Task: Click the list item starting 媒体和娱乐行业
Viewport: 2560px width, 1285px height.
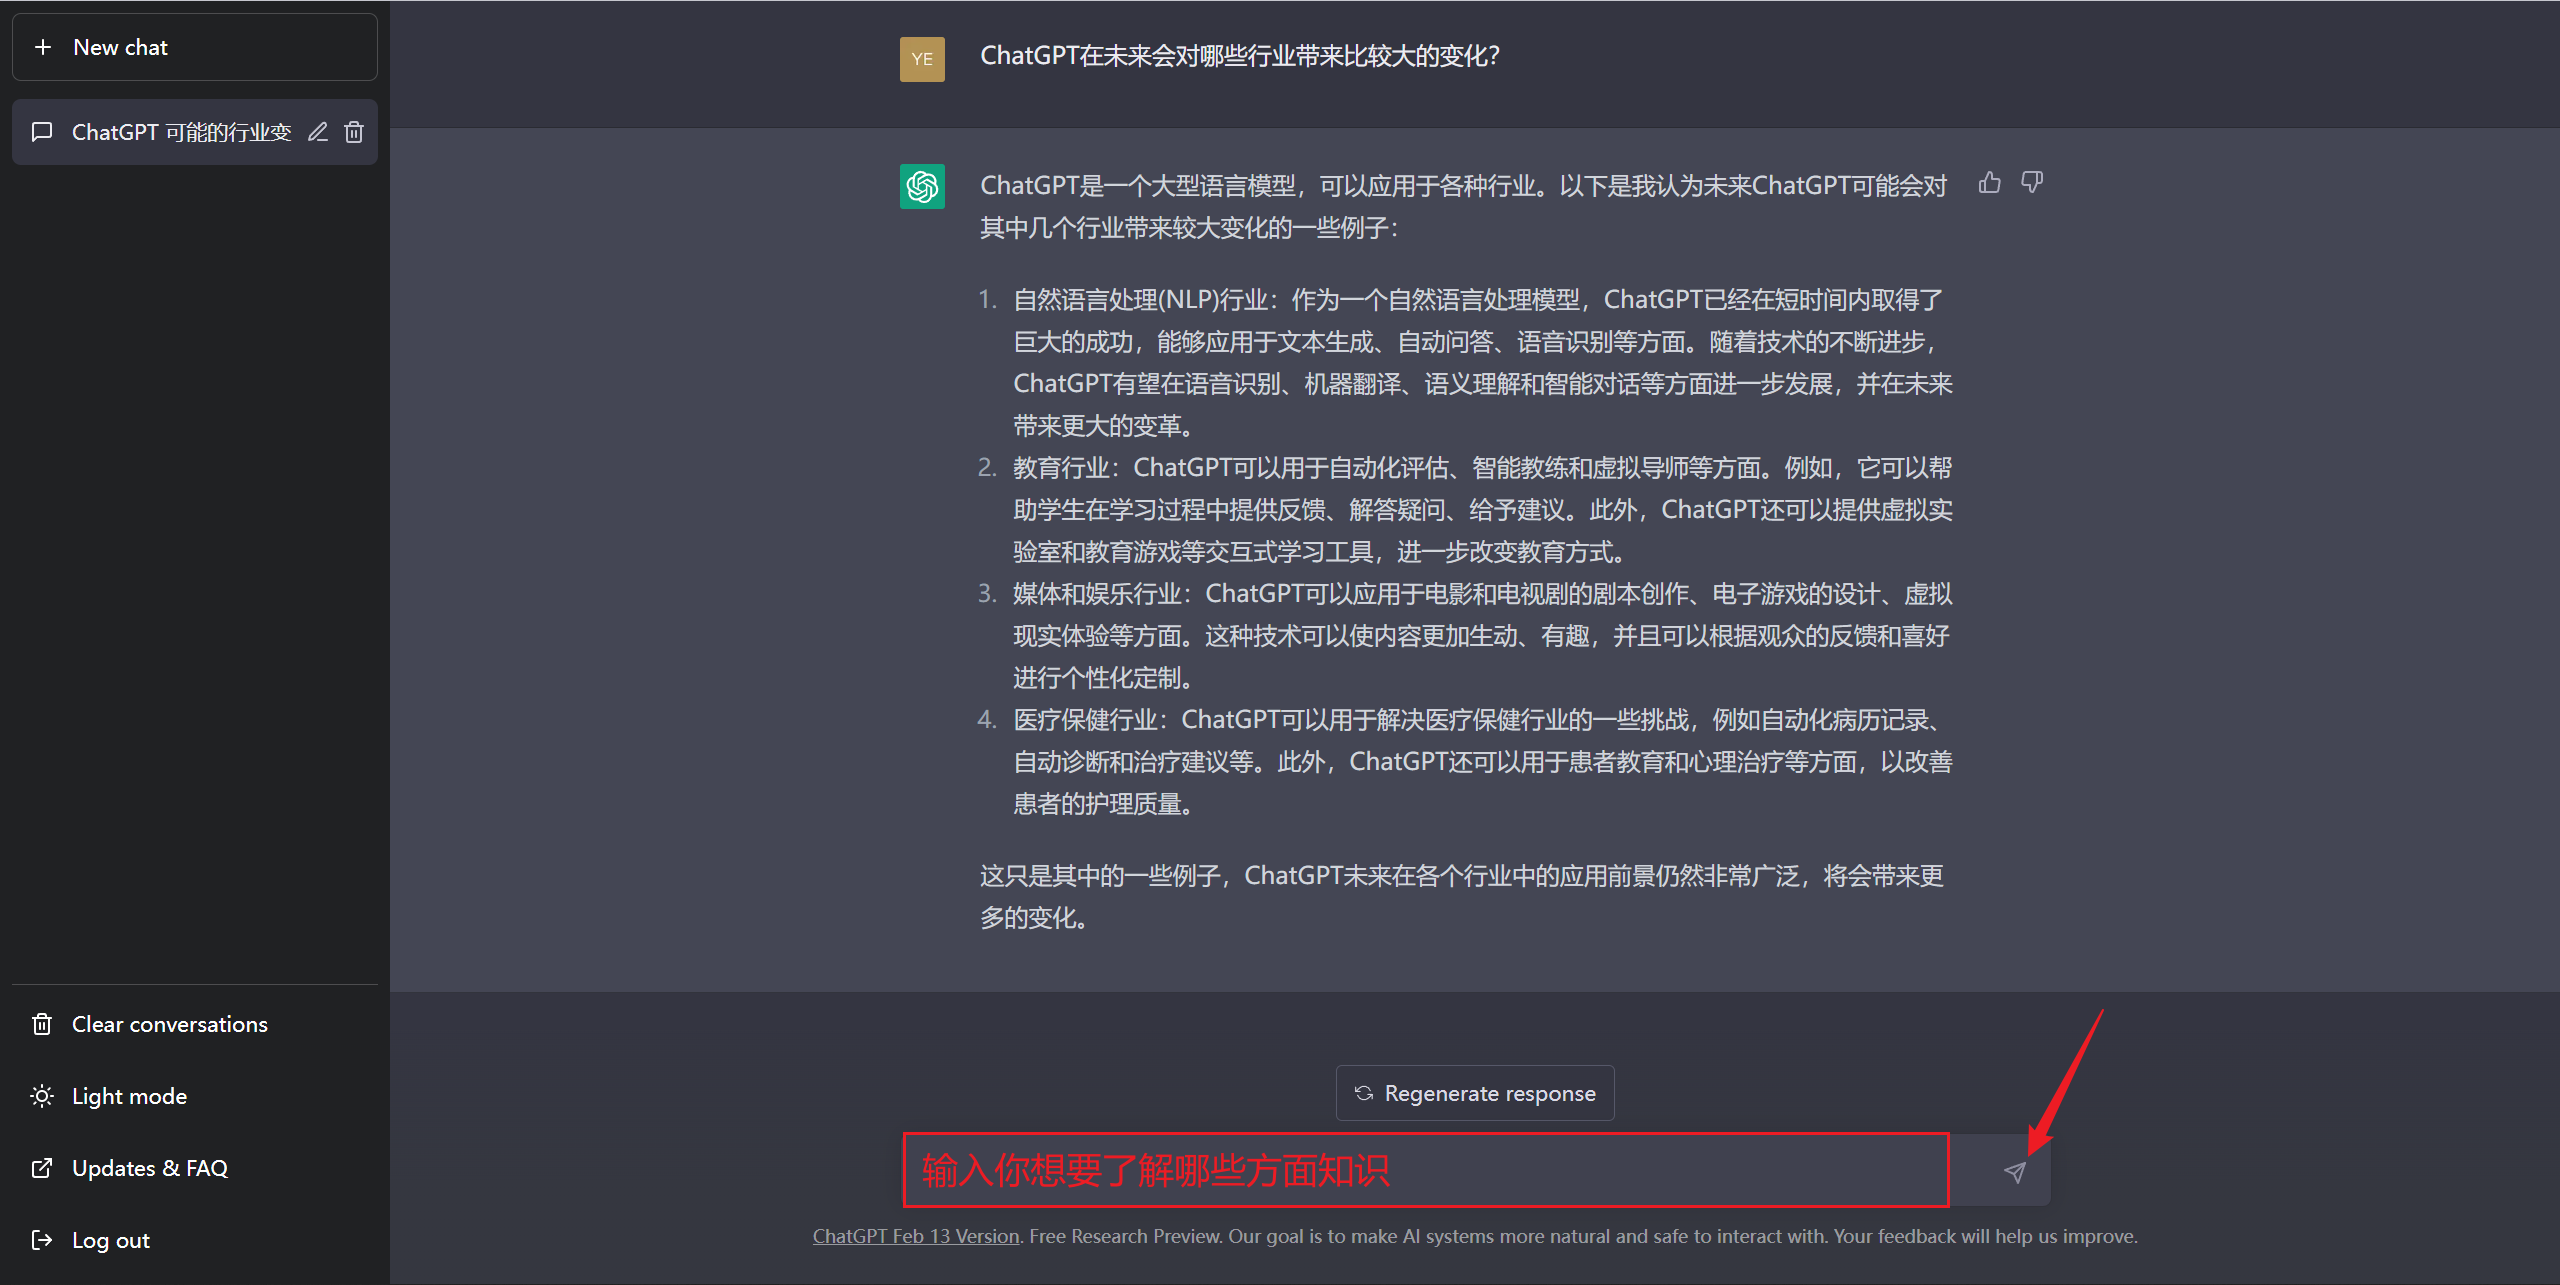Action: 1482,636
